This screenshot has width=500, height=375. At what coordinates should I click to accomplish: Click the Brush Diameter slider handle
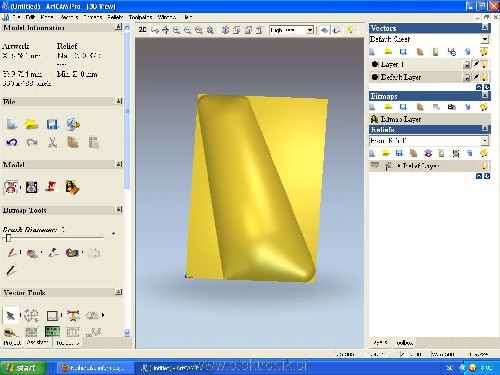pos(8,238)
